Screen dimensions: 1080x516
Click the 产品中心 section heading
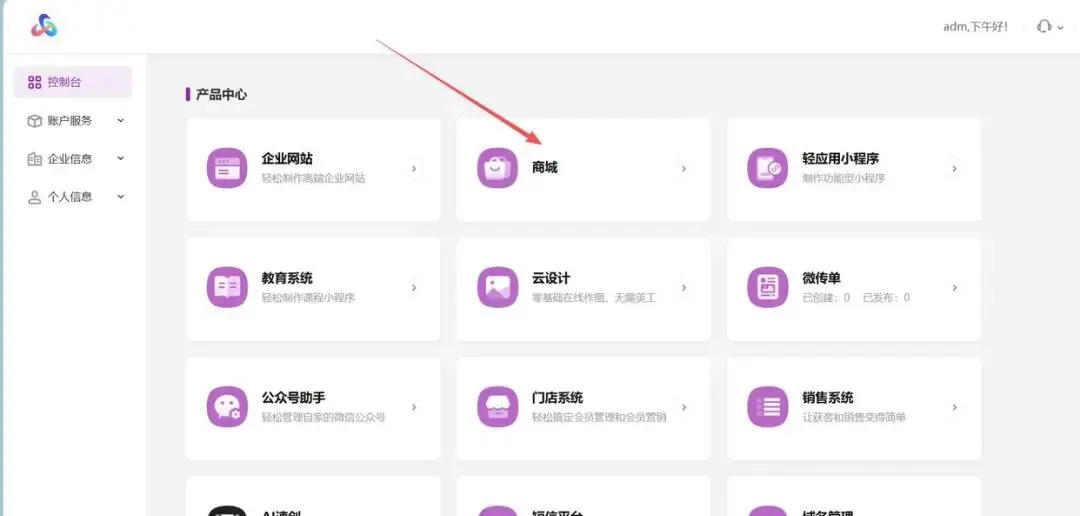tap(221, 94)
